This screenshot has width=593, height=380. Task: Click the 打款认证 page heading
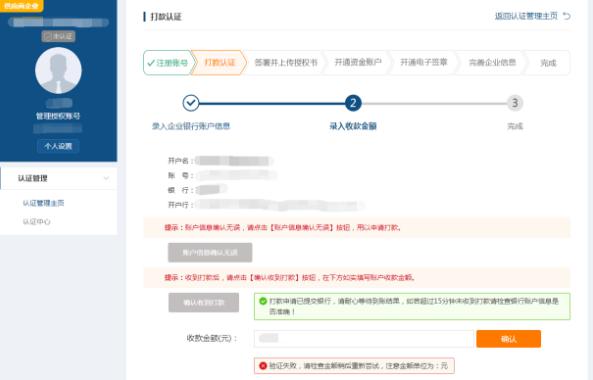[x=166, y=17]
